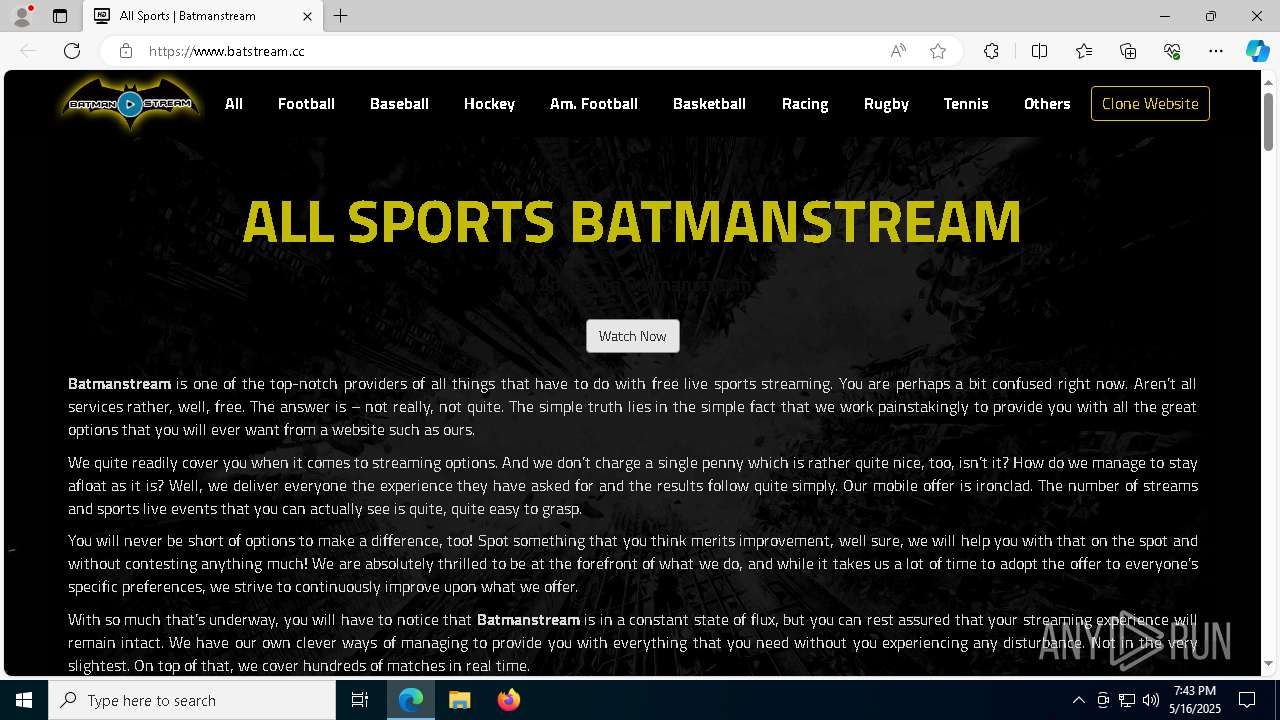Go to the Rugby section
Viewport: 1280px width, 720px height.
(886, 104)
